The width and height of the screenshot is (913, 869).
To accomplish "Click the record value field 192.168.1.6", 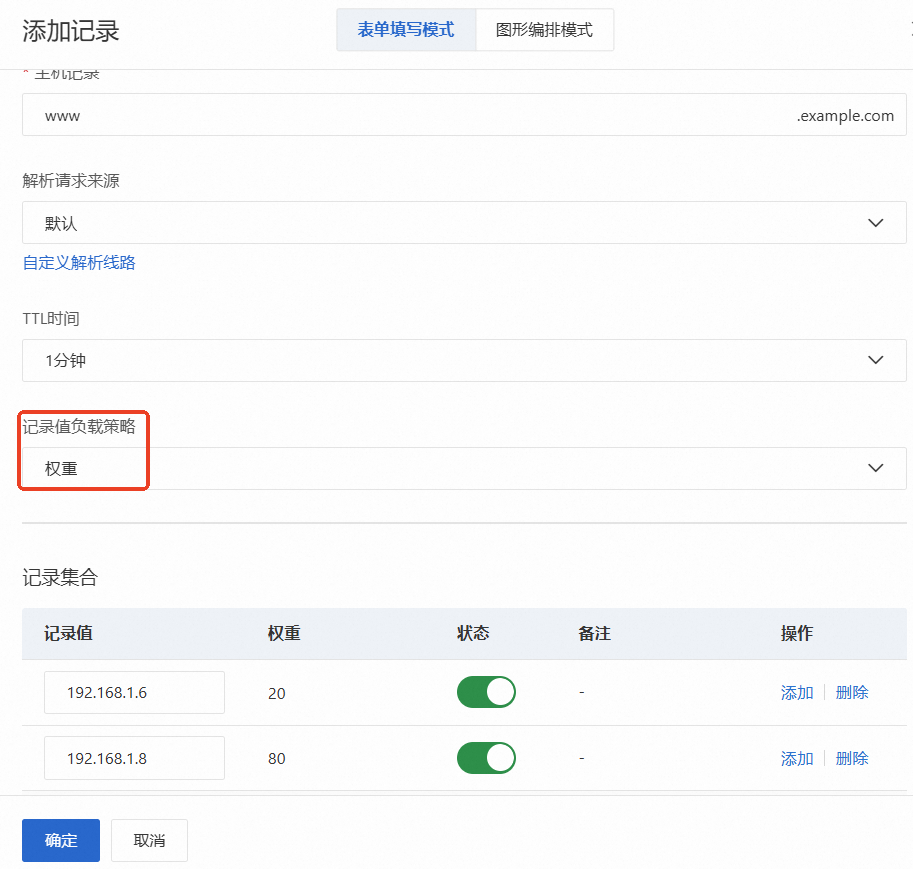I will click(135, 693).
